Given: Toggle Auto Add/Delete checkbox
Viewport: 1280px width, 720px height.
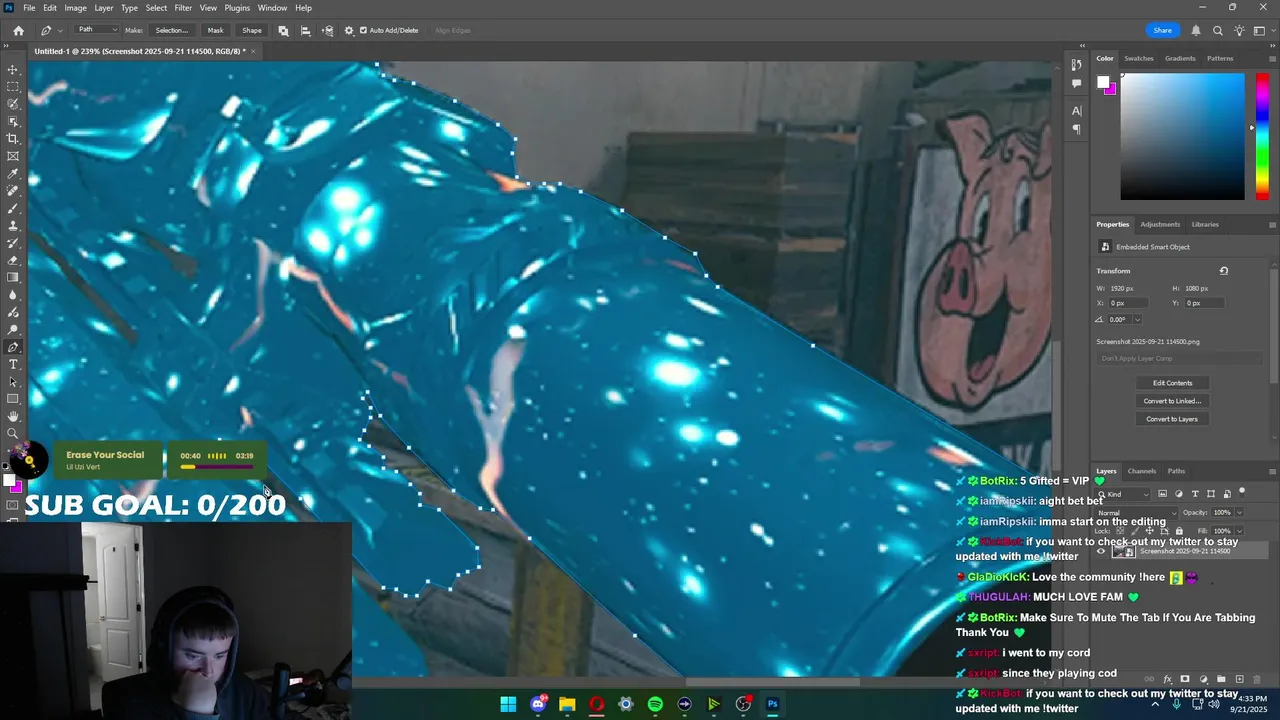Looking at the screenshot, I should [x=363, y=30].
